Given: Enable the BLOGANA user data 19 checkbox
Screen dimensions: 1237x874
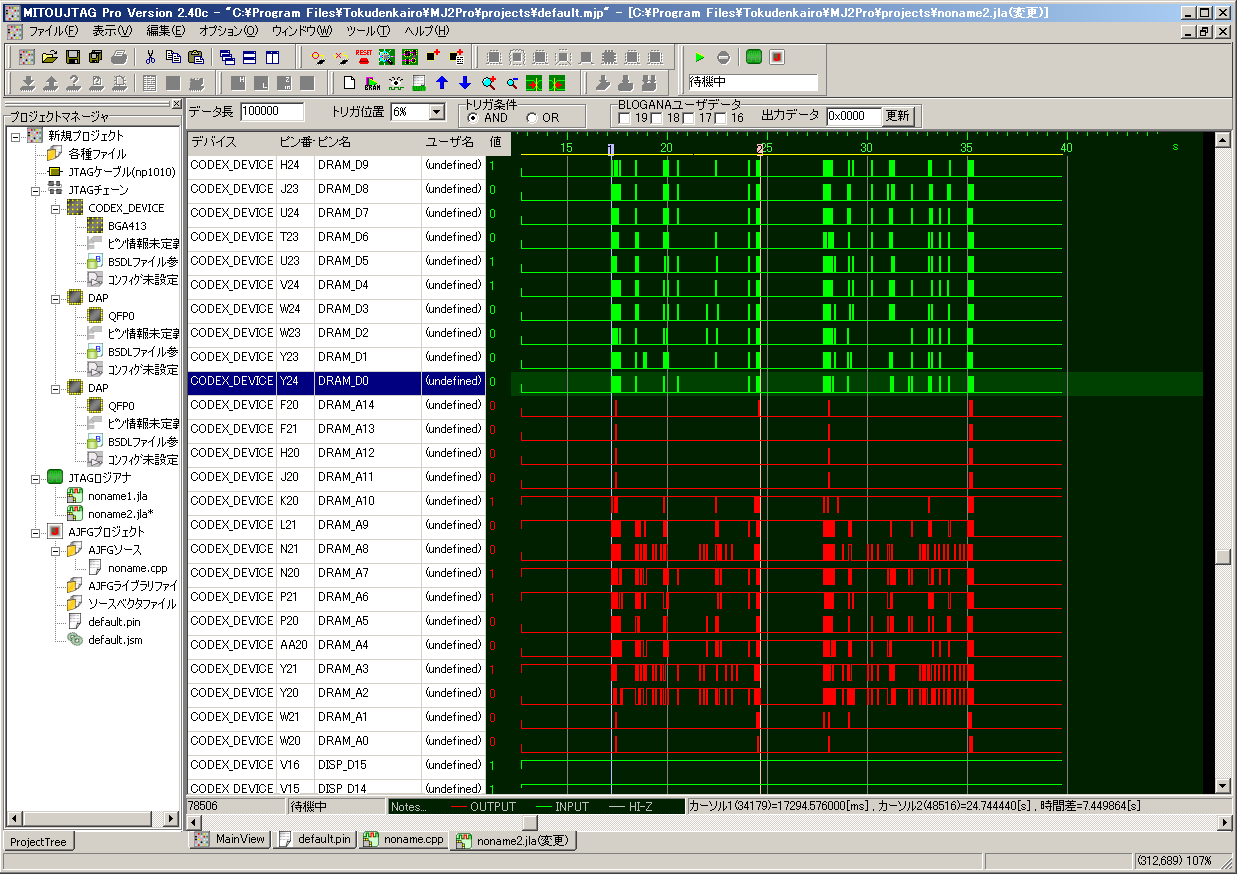Looking at the screenshot, I should [625, 119].
